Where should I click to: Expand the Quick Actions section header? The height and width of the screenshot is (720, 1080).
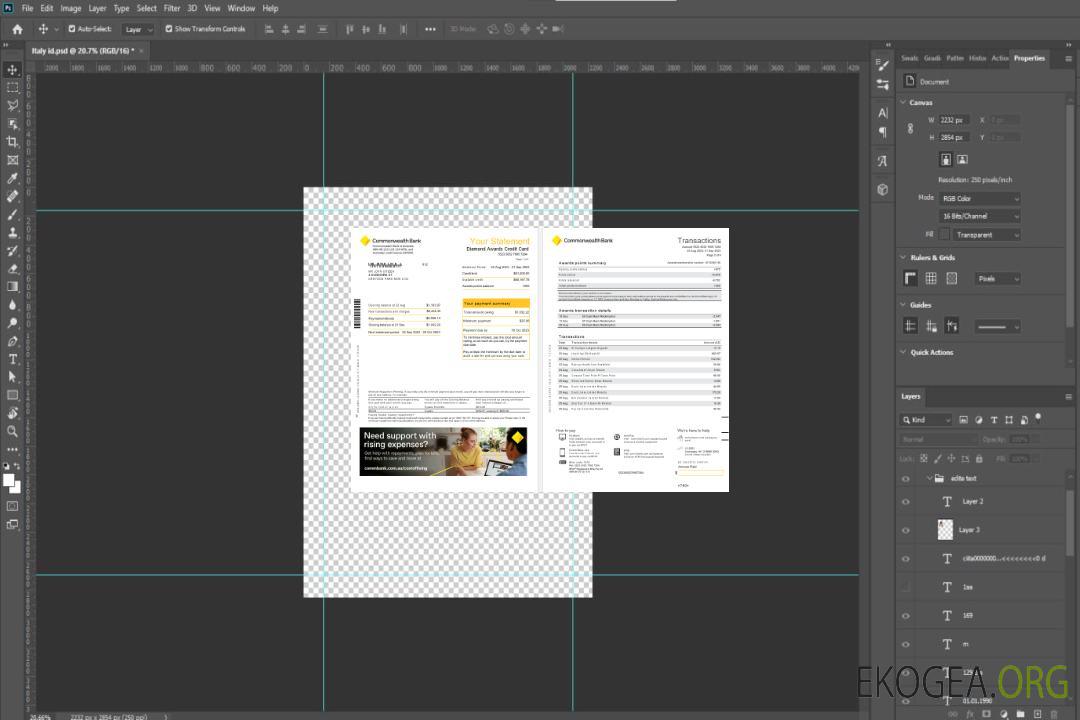932,352
